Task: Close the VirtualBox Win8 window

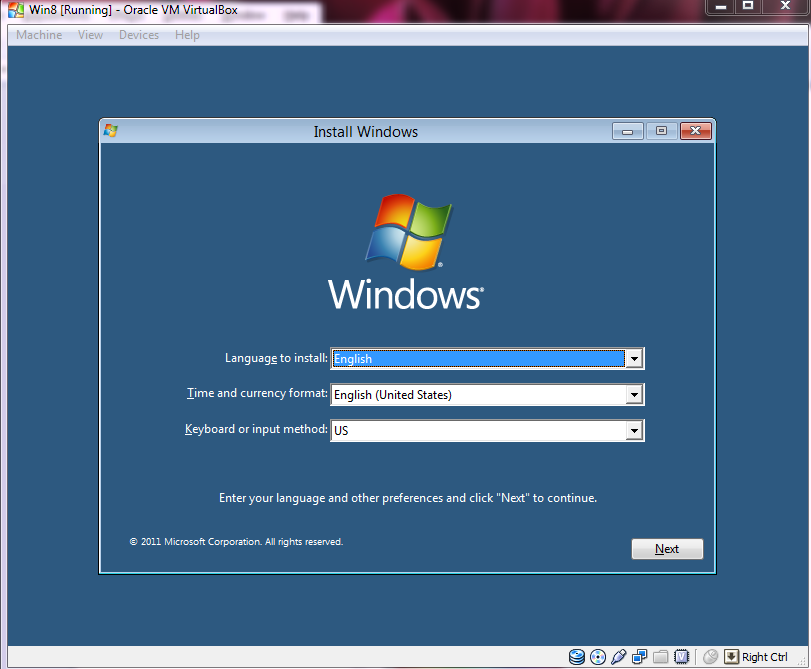Action: pyautogui.click(x=785, y=7)
